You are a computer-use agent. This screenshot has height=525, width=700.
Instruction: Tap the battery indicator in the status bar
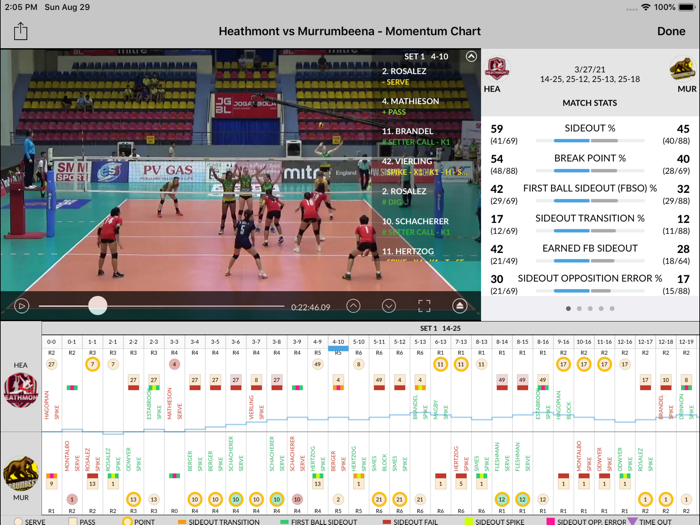686,7
